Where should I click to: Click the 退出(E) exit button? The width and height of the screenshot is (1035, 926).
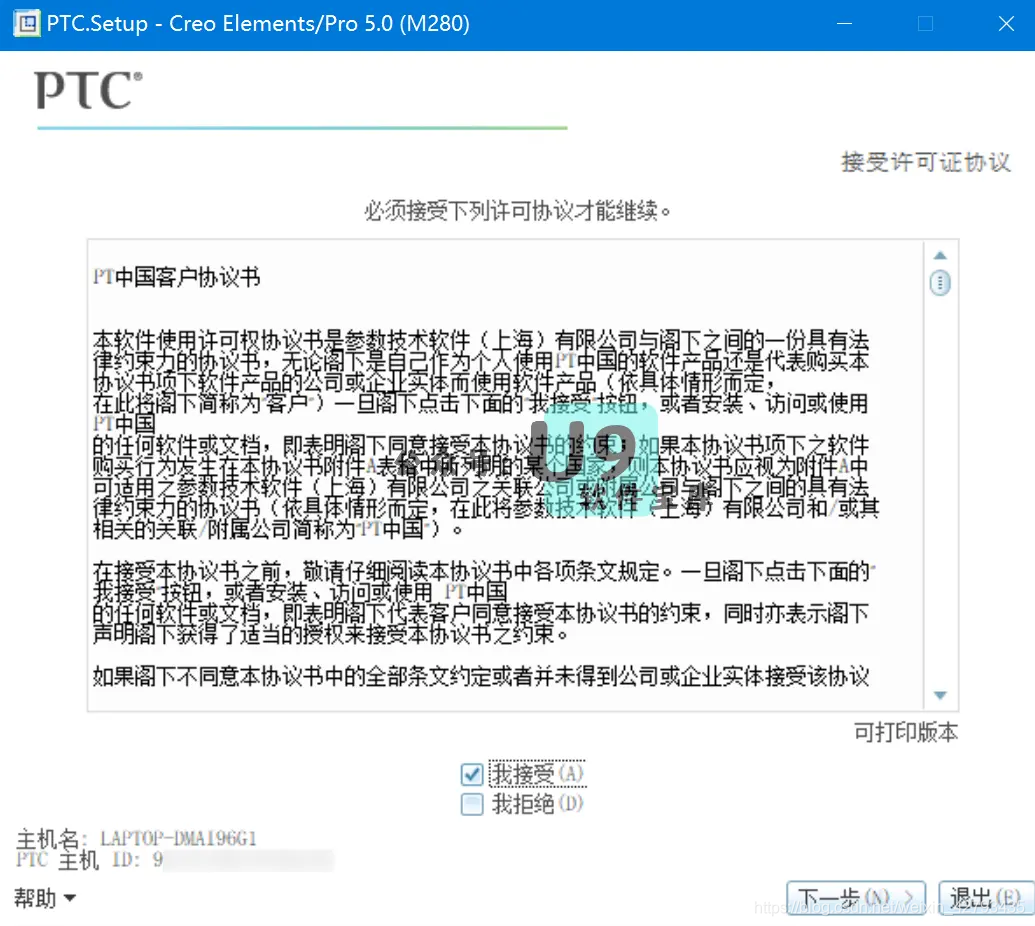[986, 898]
